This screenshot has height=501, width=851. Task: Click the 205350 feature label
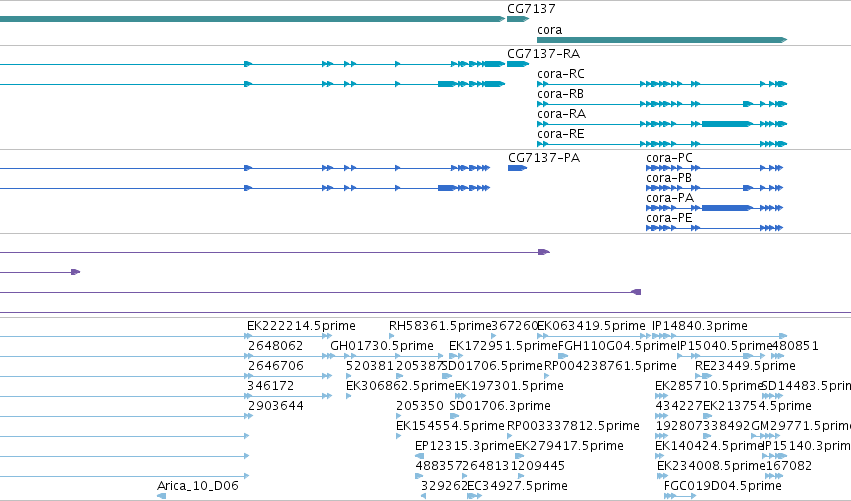(420, 406)
